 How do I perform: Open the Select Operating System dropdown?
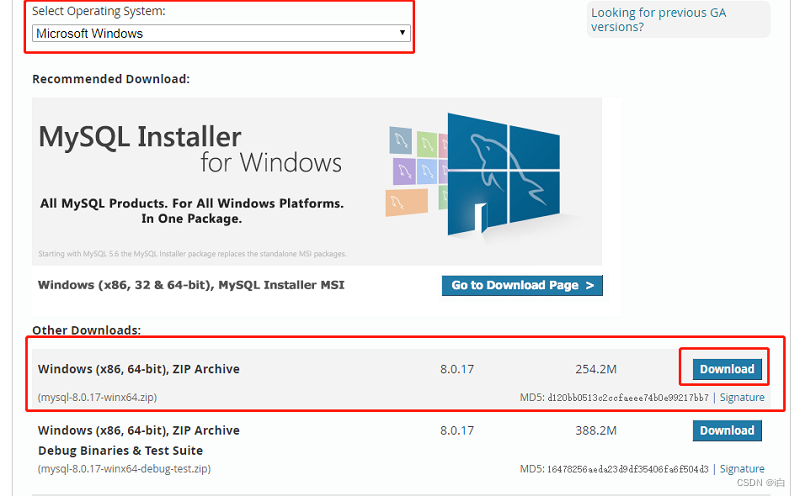[x=221, y=33]
